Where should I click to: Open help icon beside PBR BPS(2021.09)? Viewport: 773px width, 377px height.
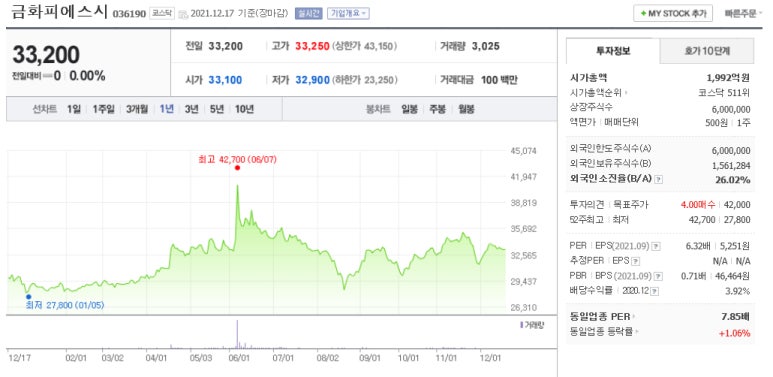click(x=658, y=276)
